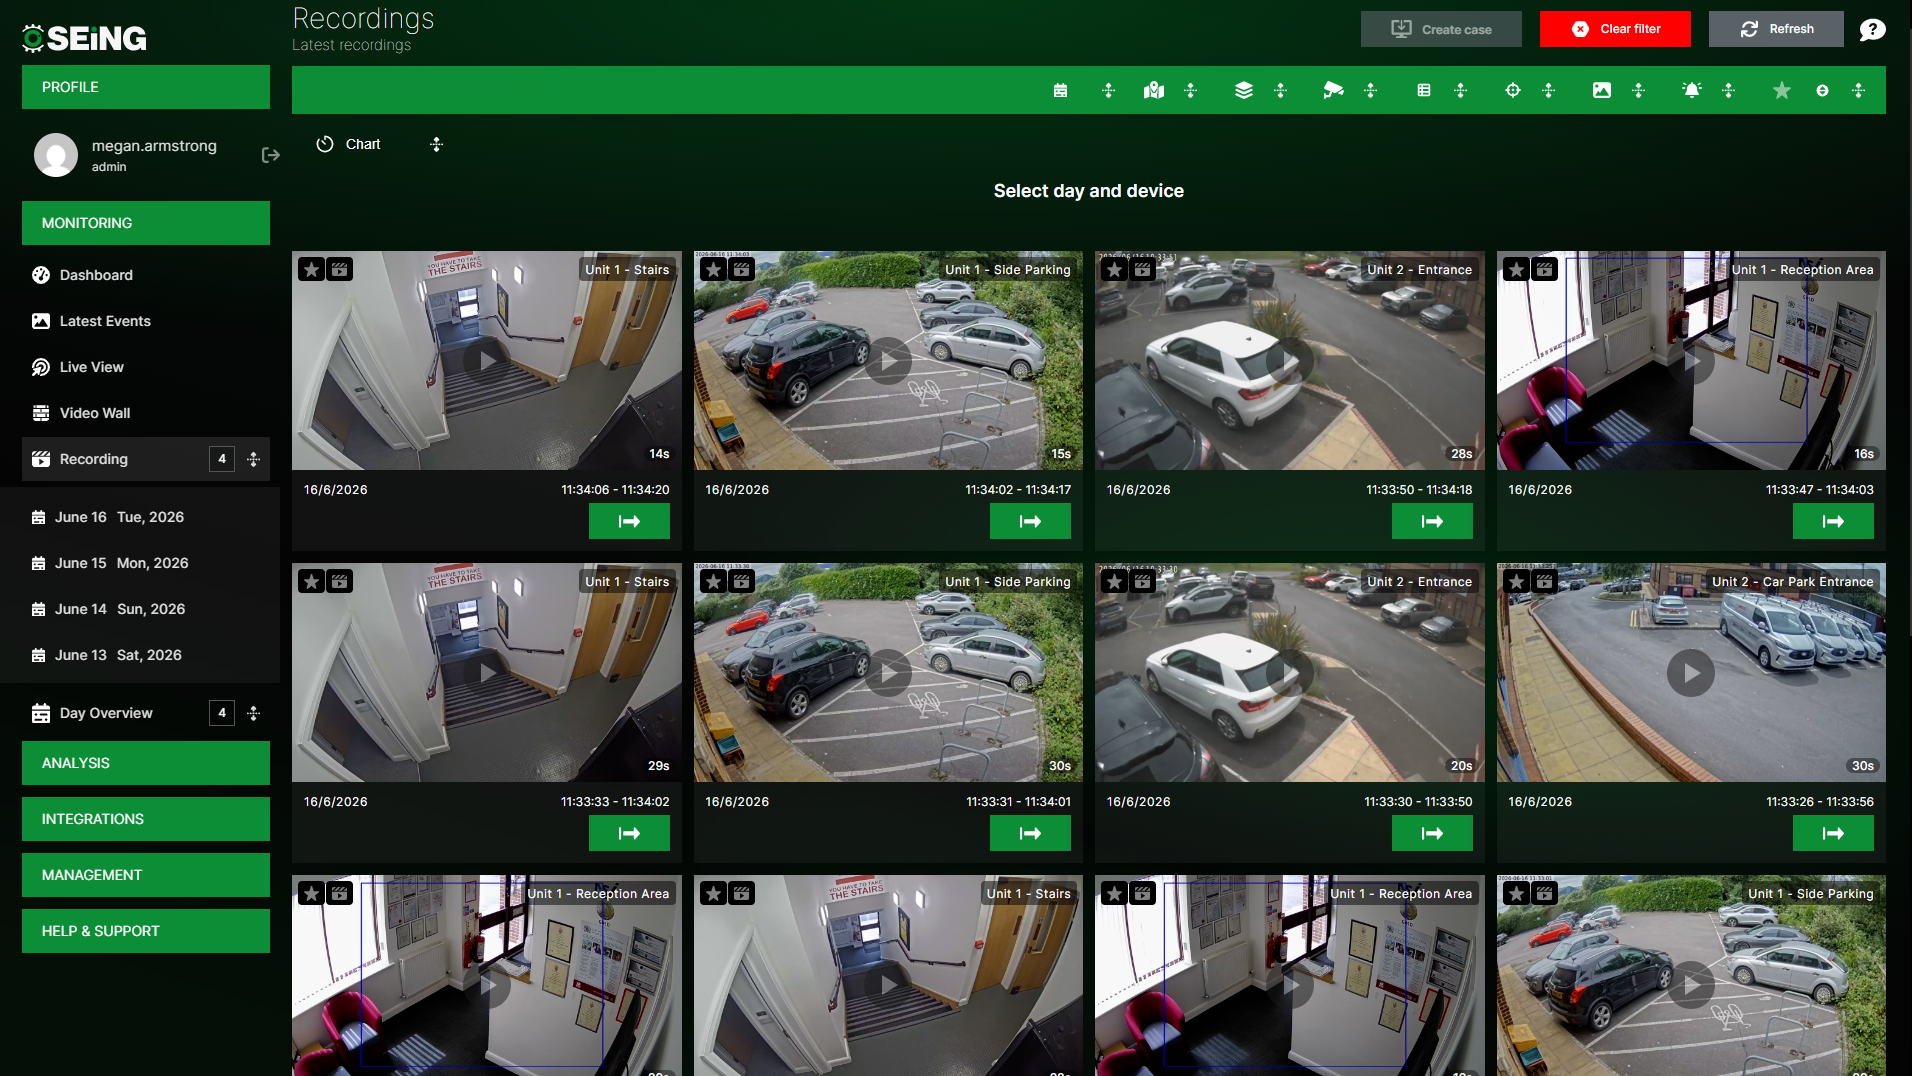Star the Unit 1 Stairs 11:34:06 recording
Screen dimensions: 1912x1076
tap(312, 269)
